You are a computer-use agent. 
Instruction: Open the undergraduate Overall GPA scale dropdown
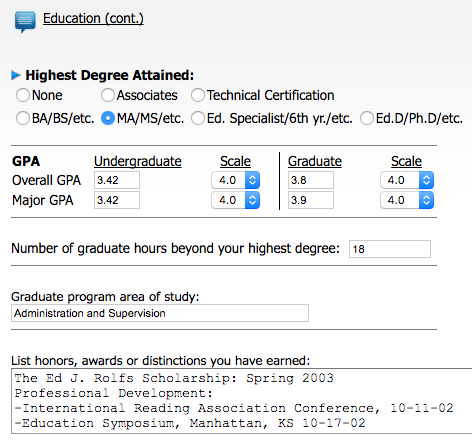tap(236, 180)
